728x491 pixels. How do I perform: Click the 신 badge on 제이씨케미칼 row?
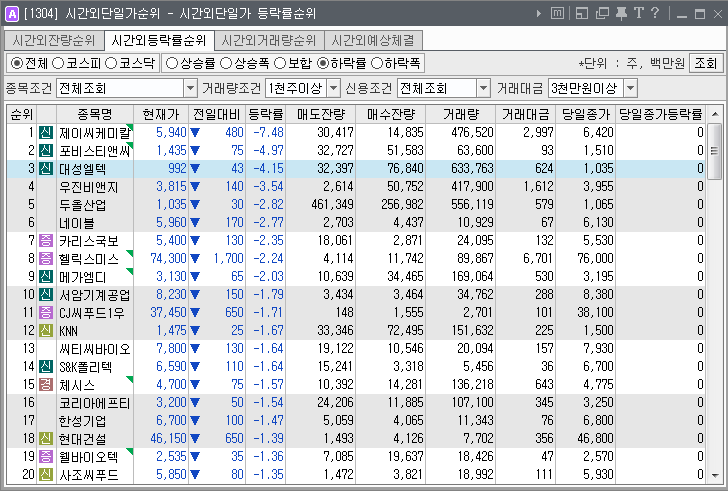point(46,133)
